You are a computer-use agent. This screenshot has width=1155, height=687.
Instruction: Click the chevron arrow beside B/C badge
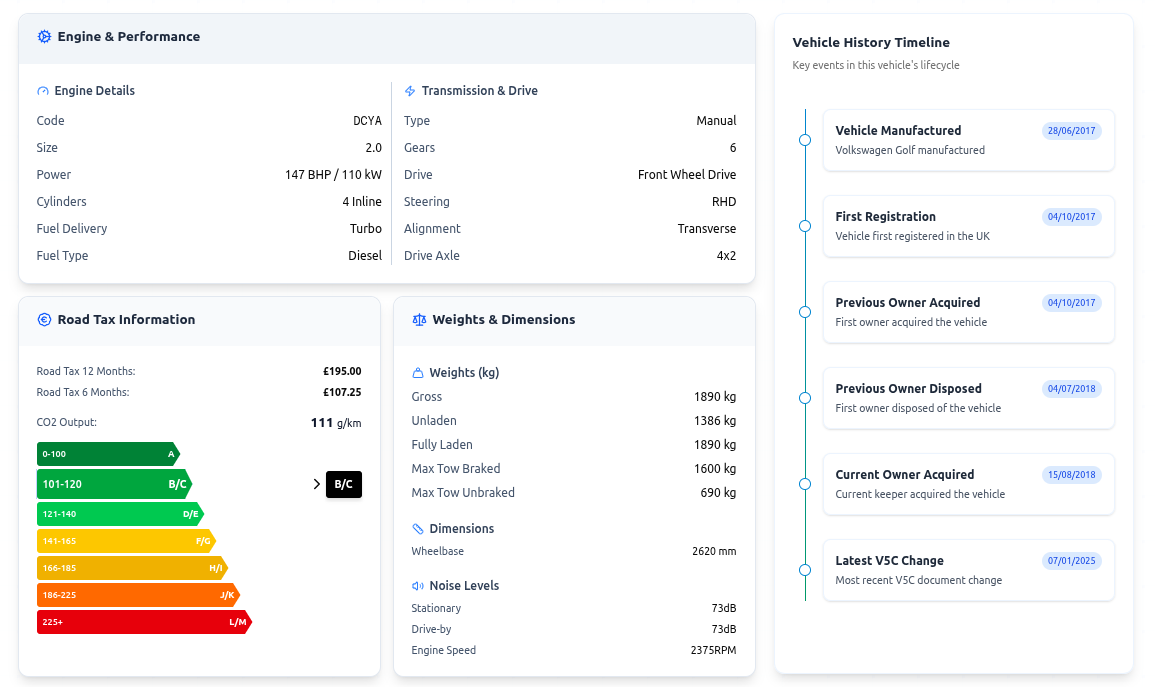(x=317, y=485)
